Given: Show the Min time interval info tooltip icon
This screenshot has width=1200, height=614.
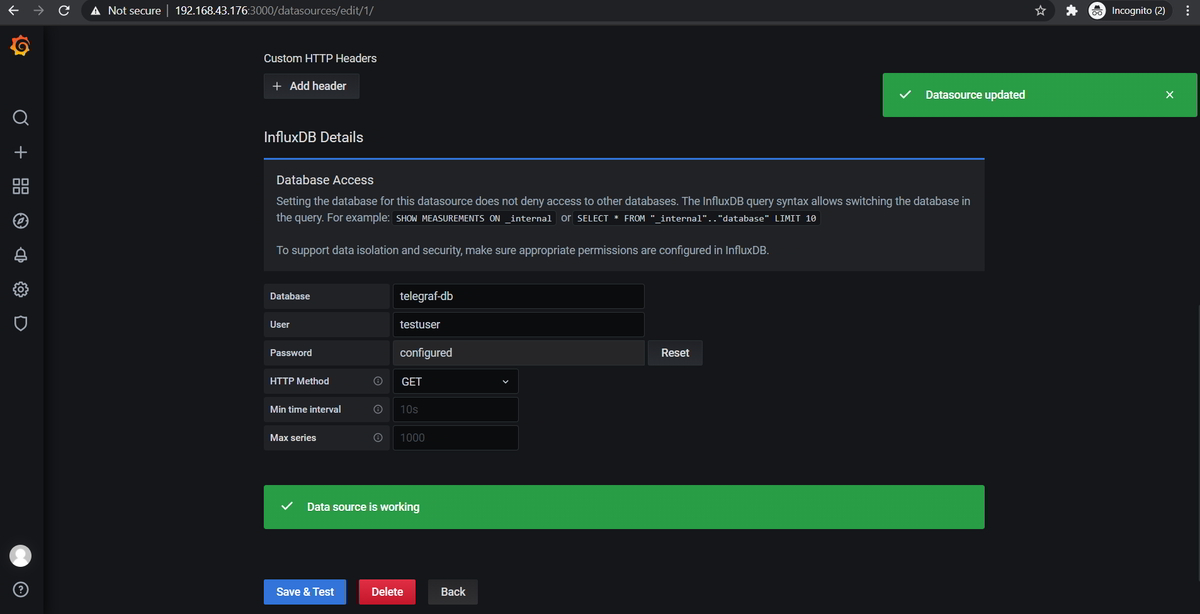Looking at the screenshot, I should click(x=378, y=410).
